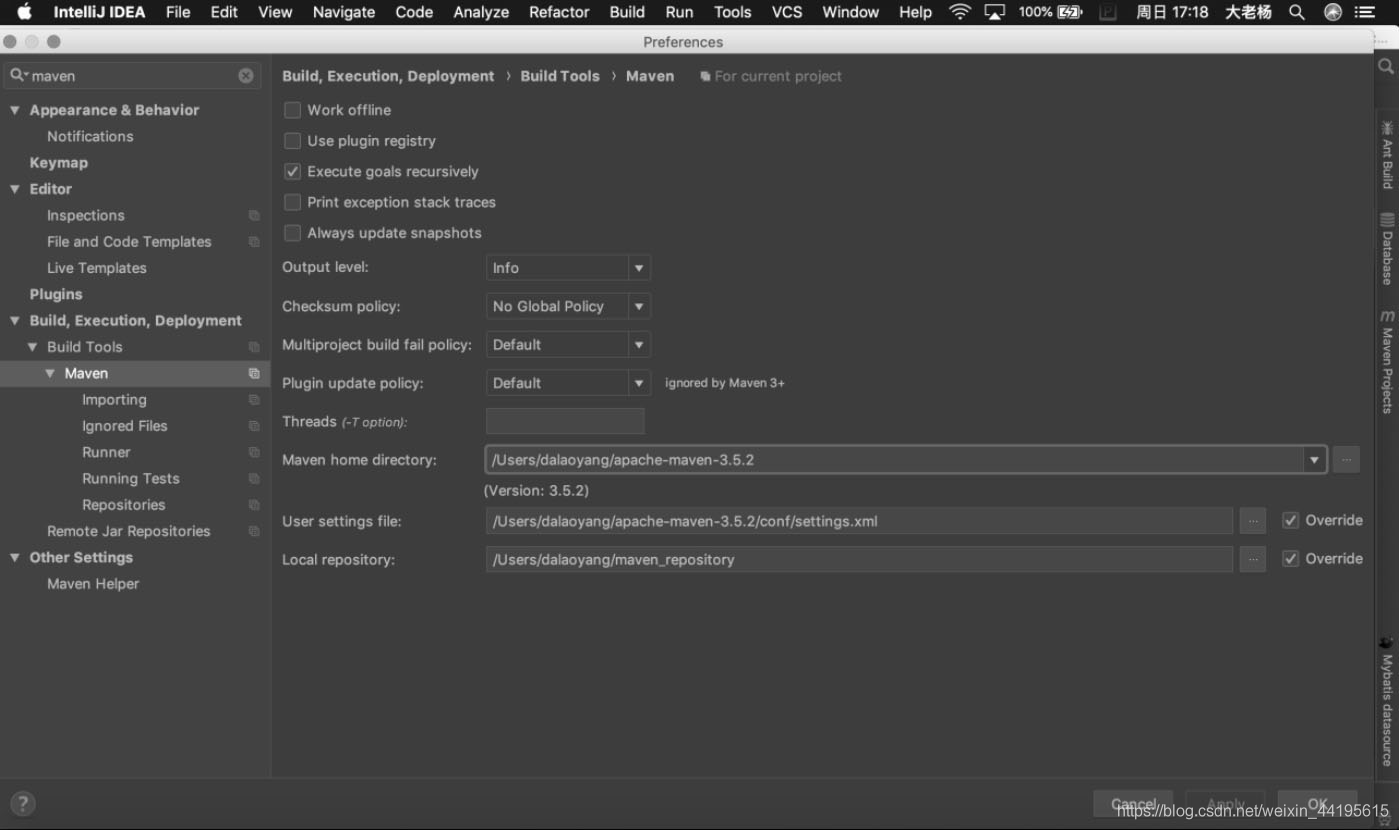Screen dimensions: 1399x830
Task: Enable Print exception stack traces
Action: point(292,202)
